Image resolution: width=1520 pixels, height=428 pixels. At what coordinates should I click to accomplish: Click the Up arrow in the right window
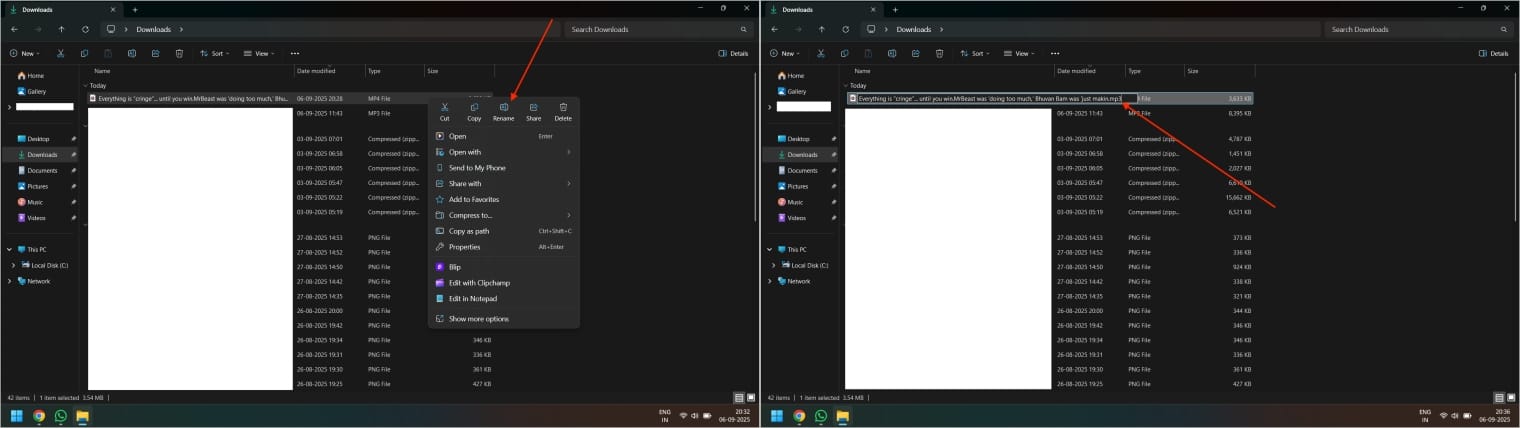point(822,29)
